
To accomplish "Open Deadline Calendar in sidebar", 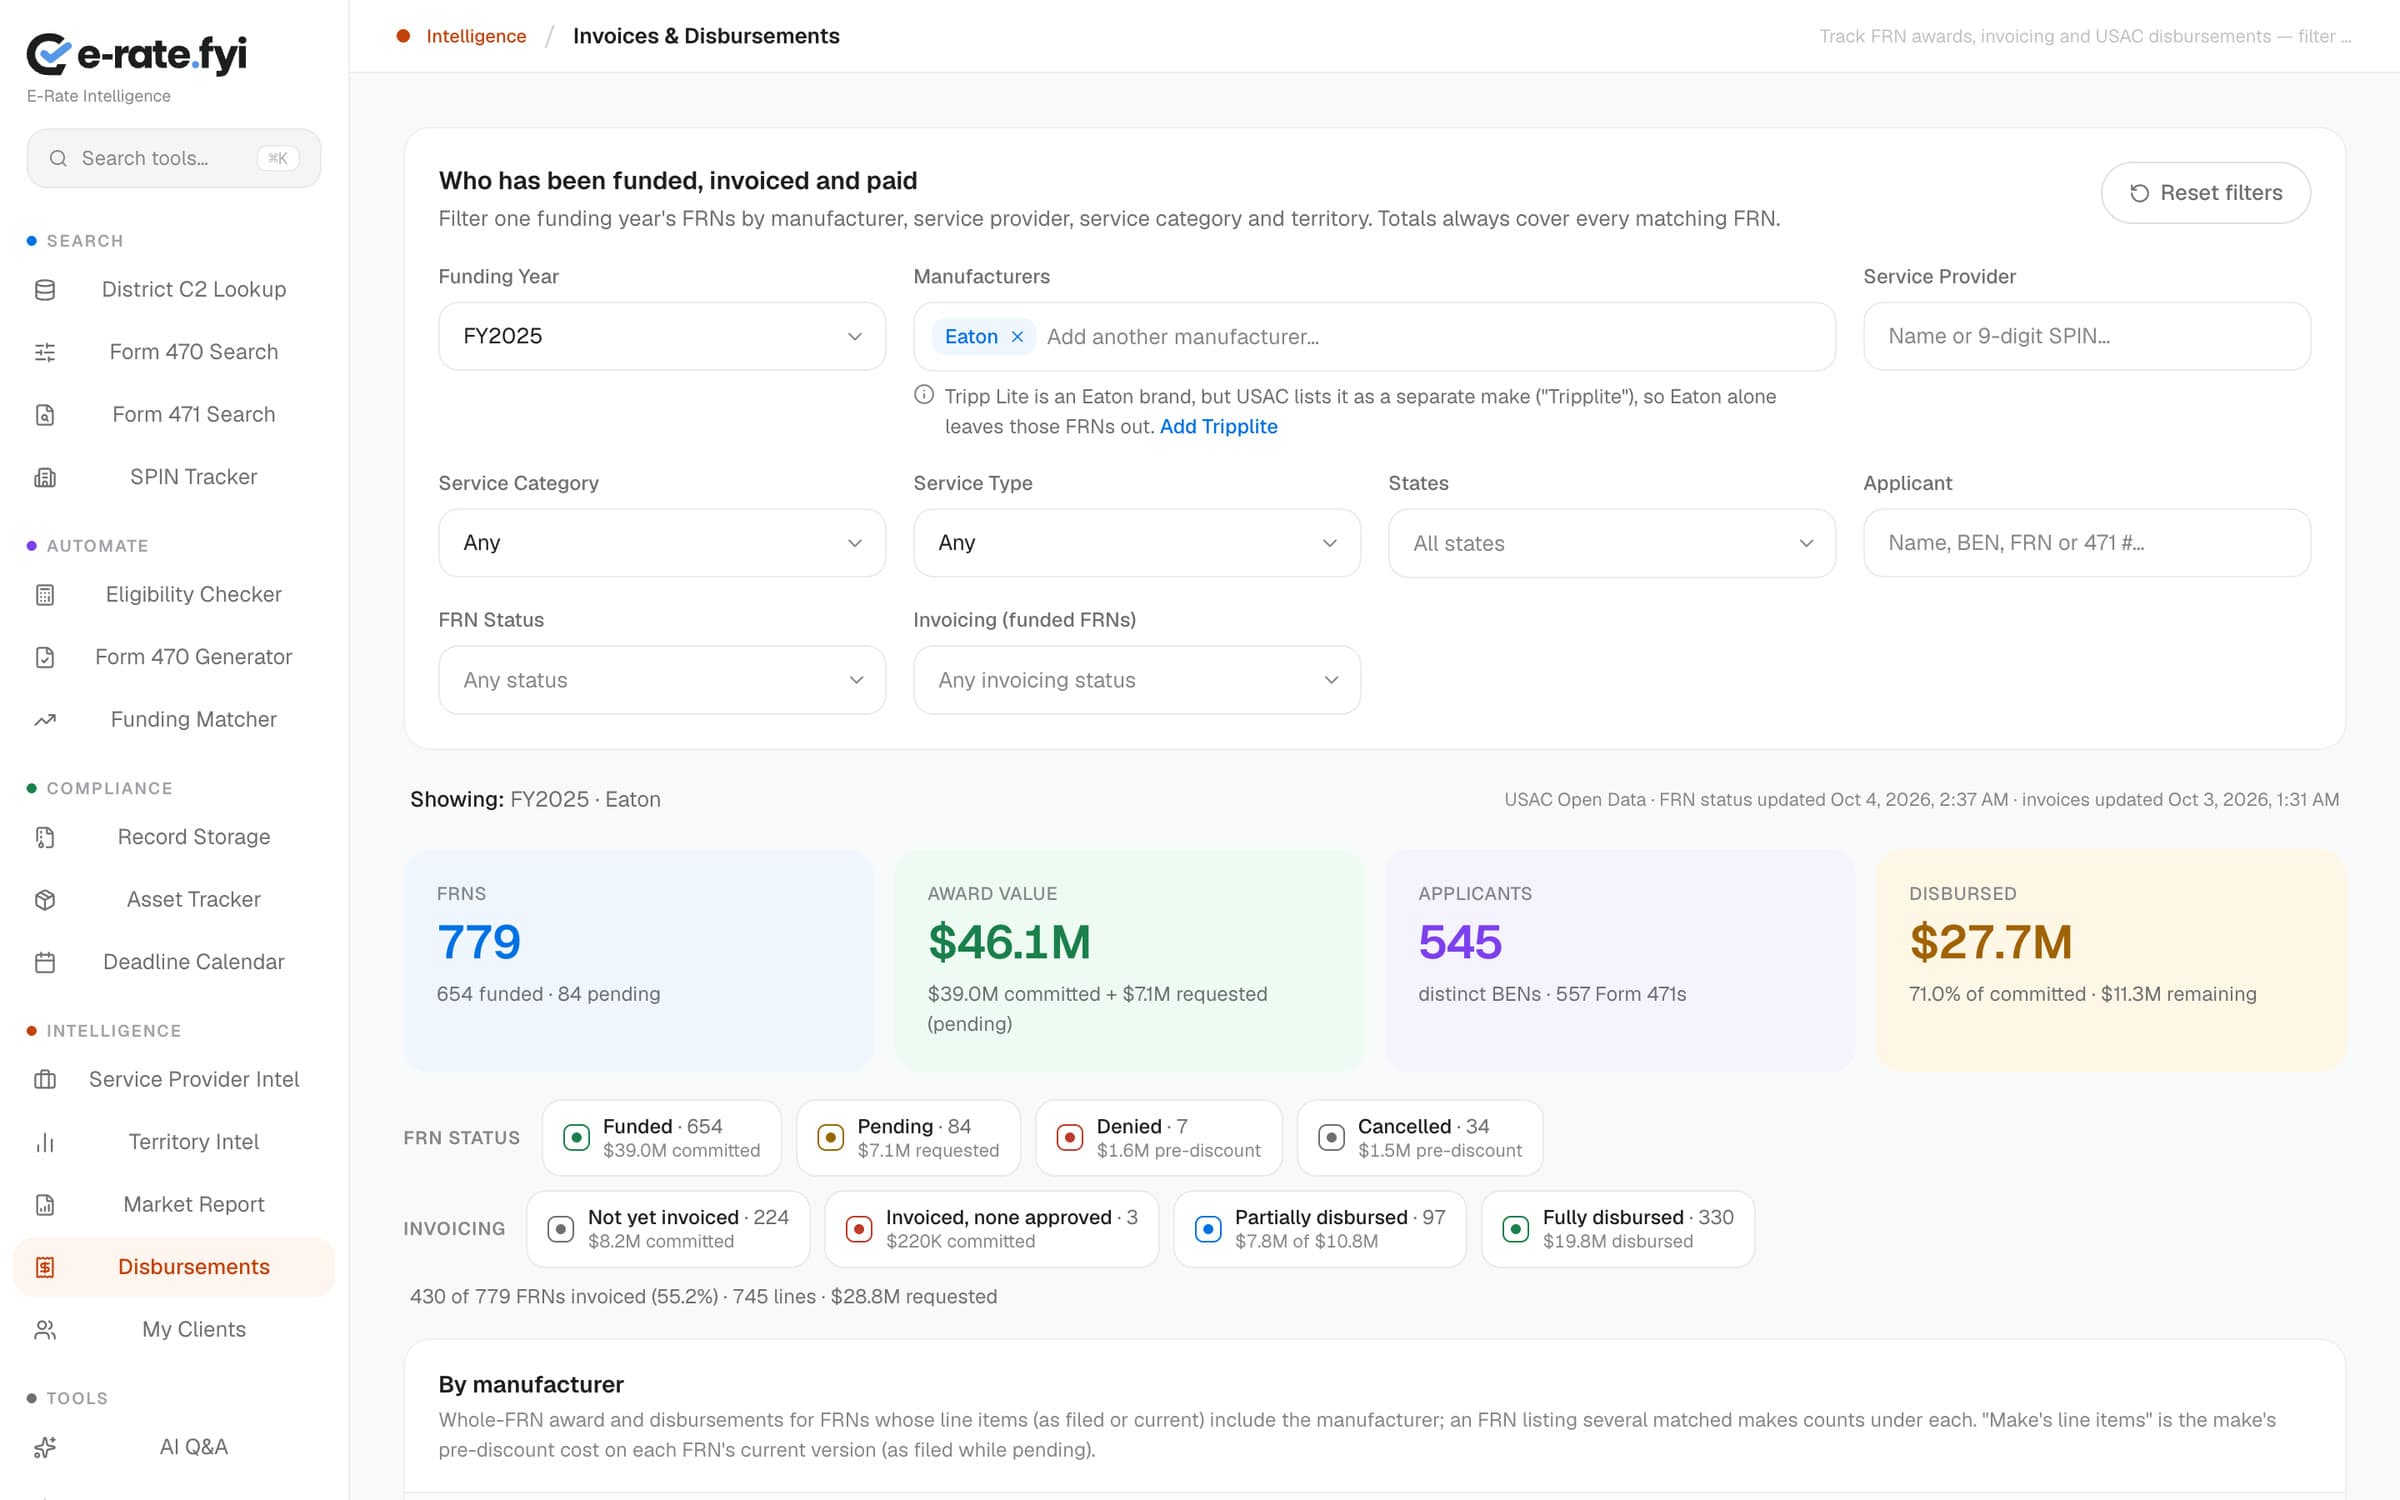I will click(x=174, y=962).
